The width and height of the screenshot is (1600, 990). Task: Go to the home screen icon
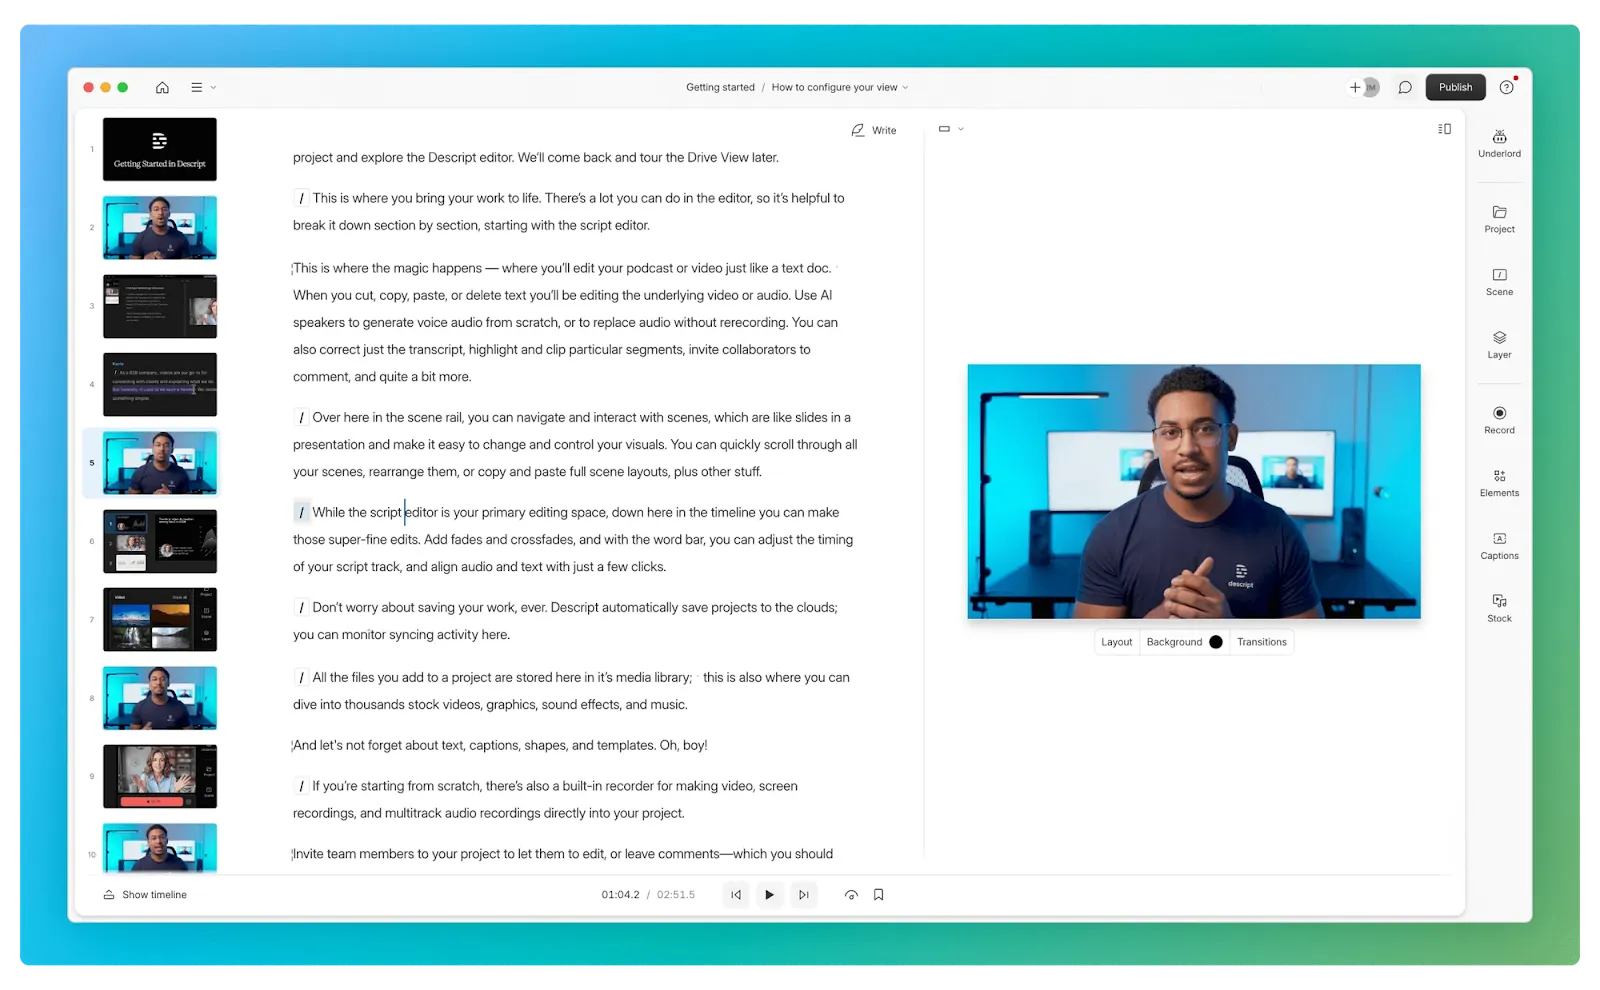162,87
